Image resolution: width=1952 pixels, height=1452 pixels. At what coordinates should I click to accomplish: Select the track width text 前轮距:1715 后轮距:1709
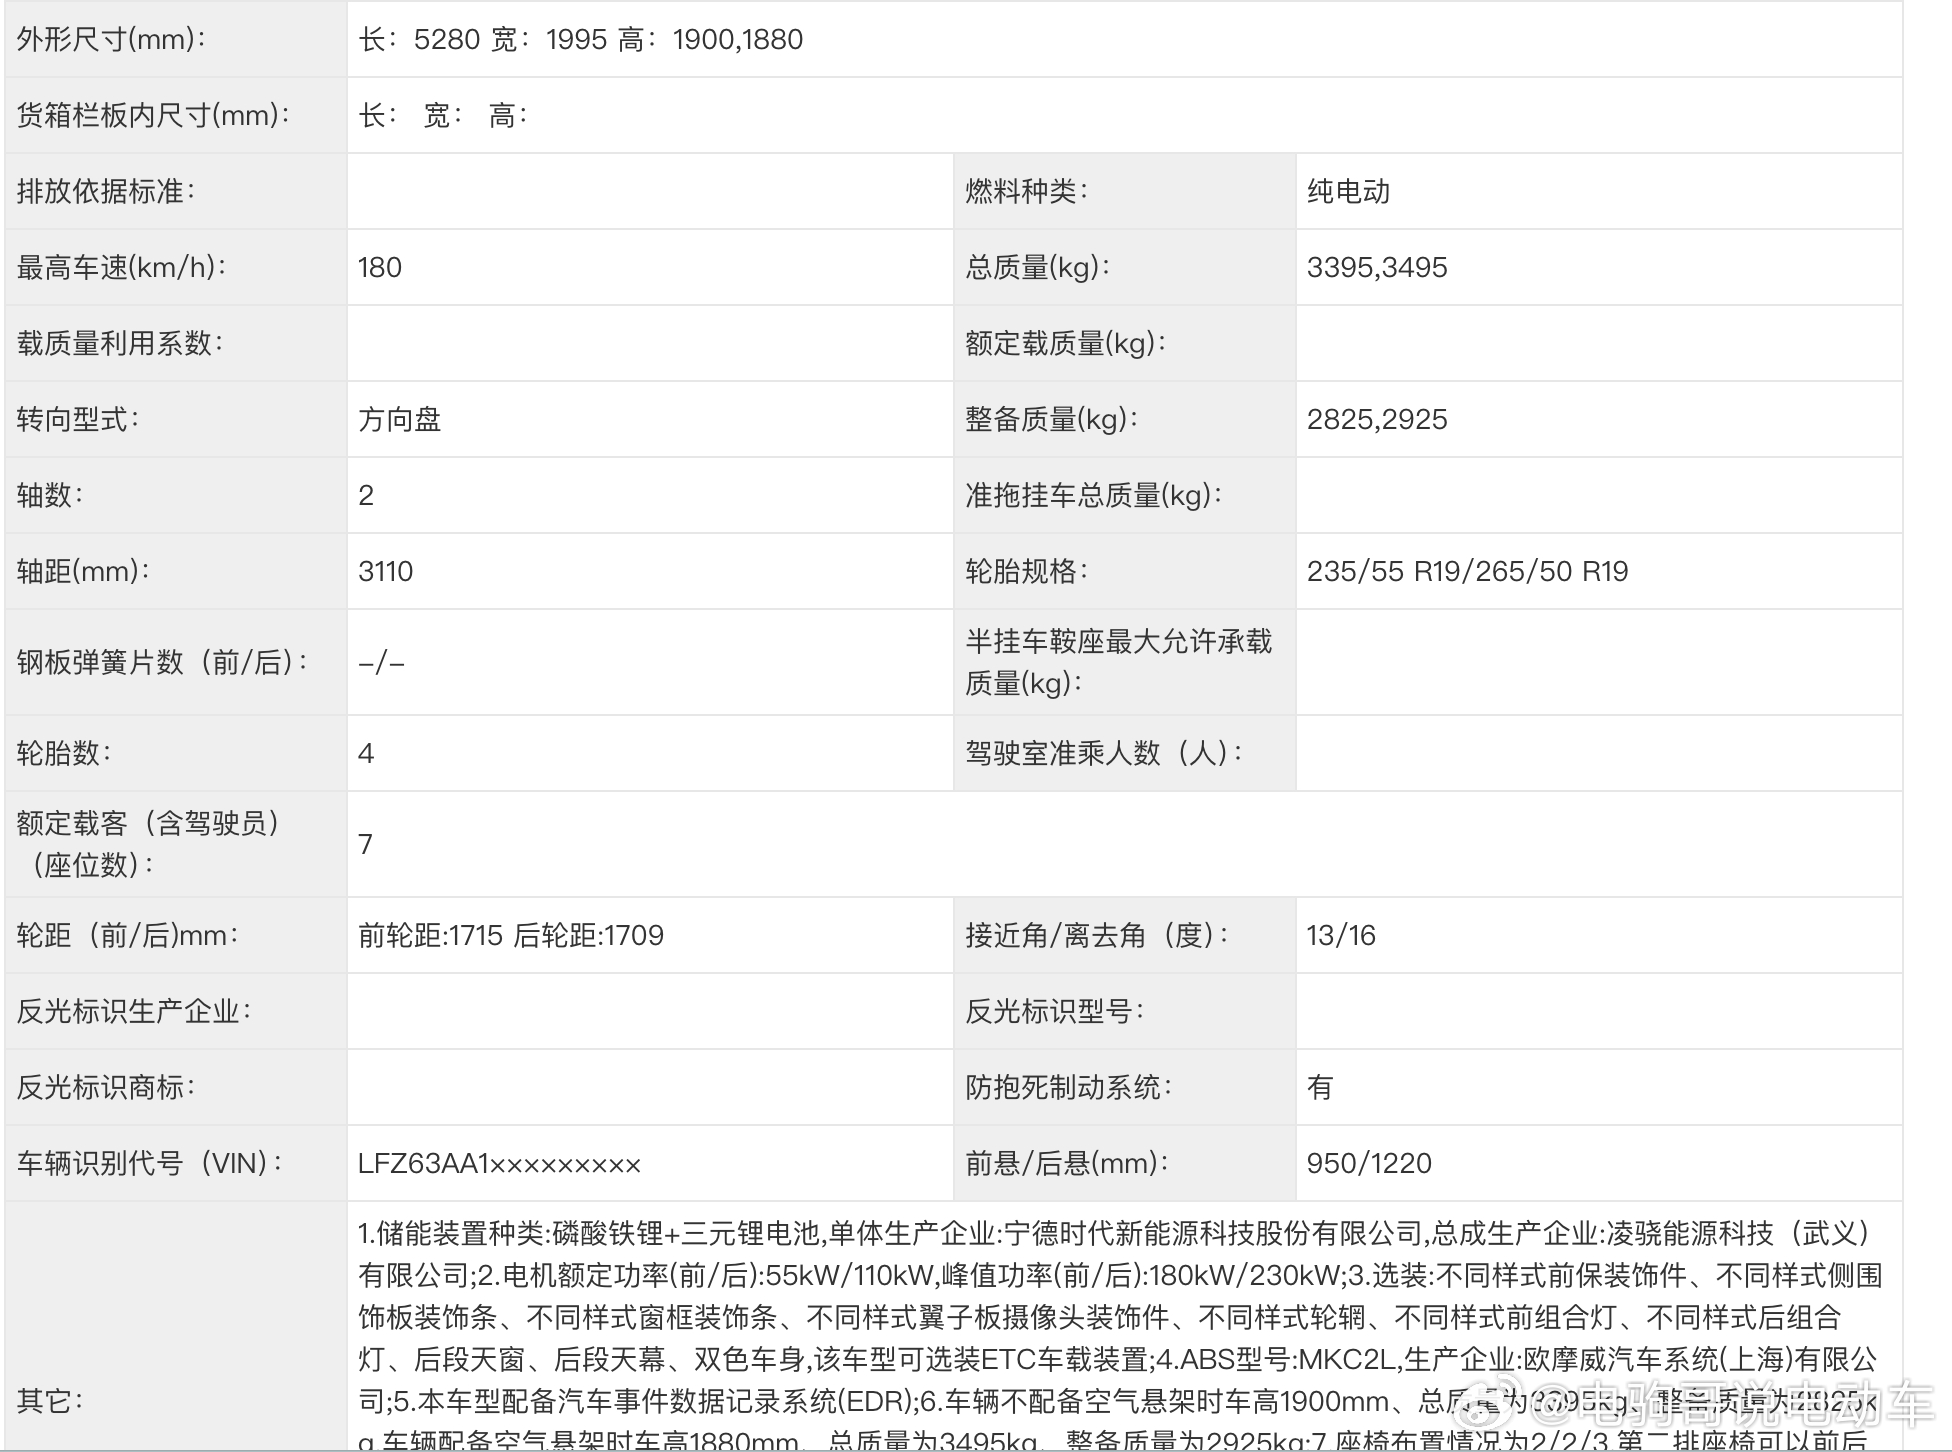tap(512, 935)
